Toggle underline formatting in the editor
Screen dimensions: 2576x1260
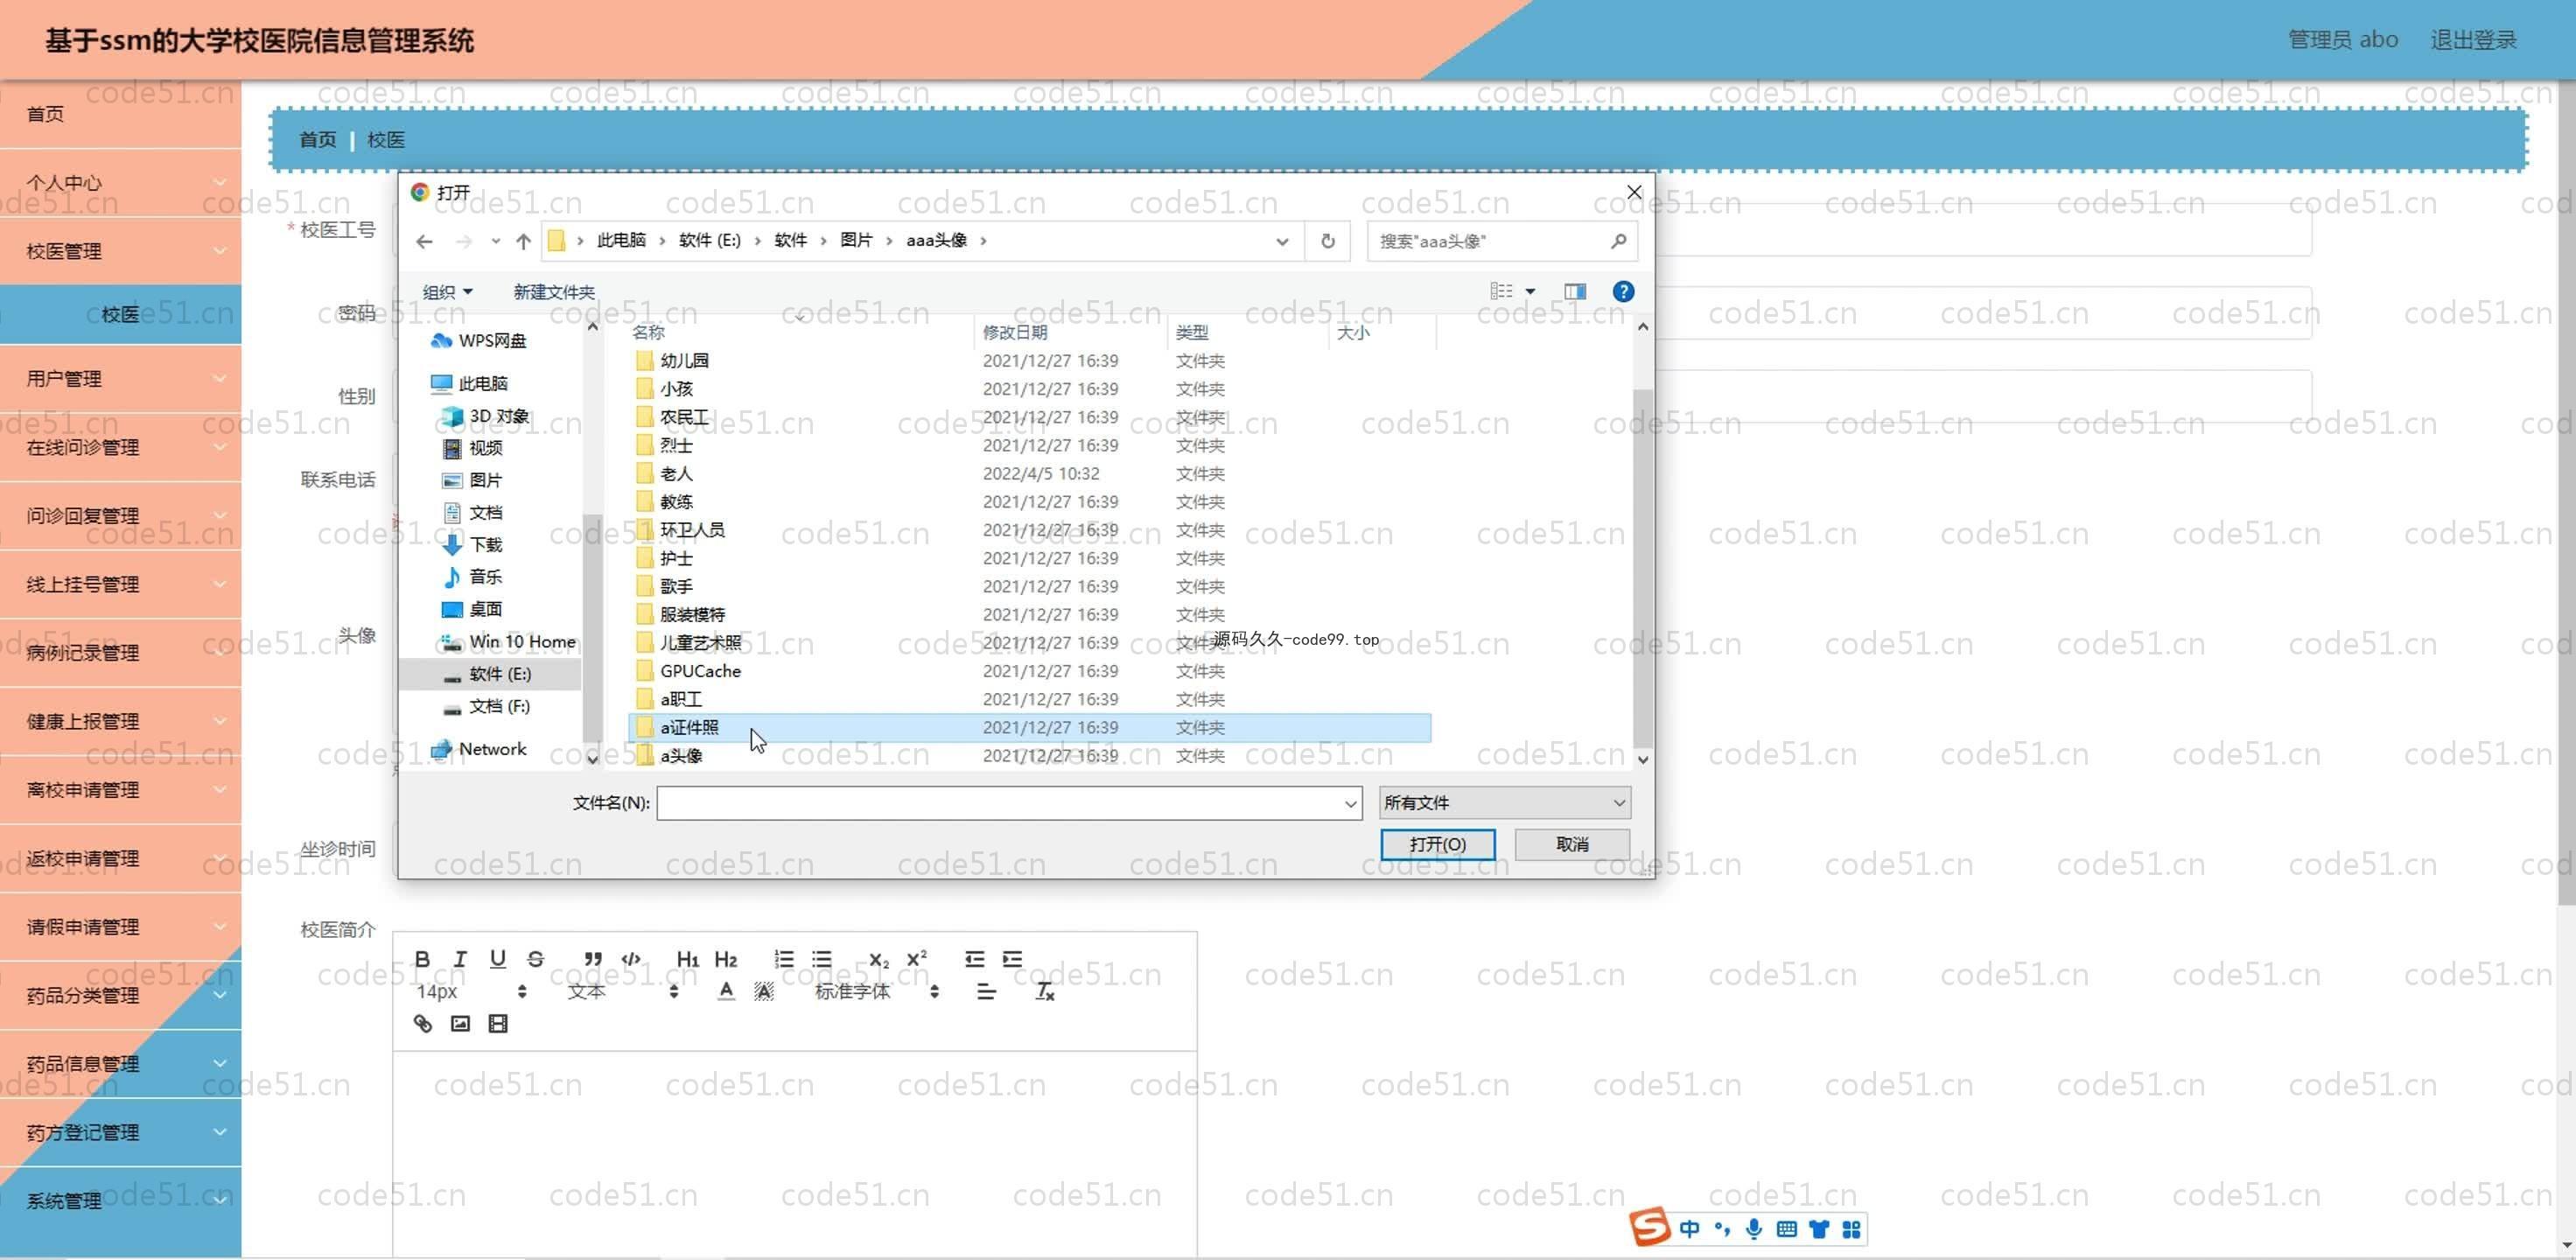tap(498, 959)
